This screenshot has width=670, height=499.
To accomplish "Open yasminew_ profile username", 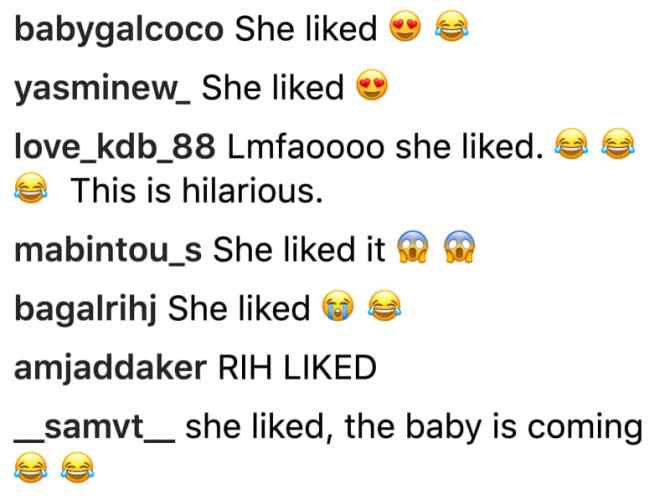I will [103, 88].
